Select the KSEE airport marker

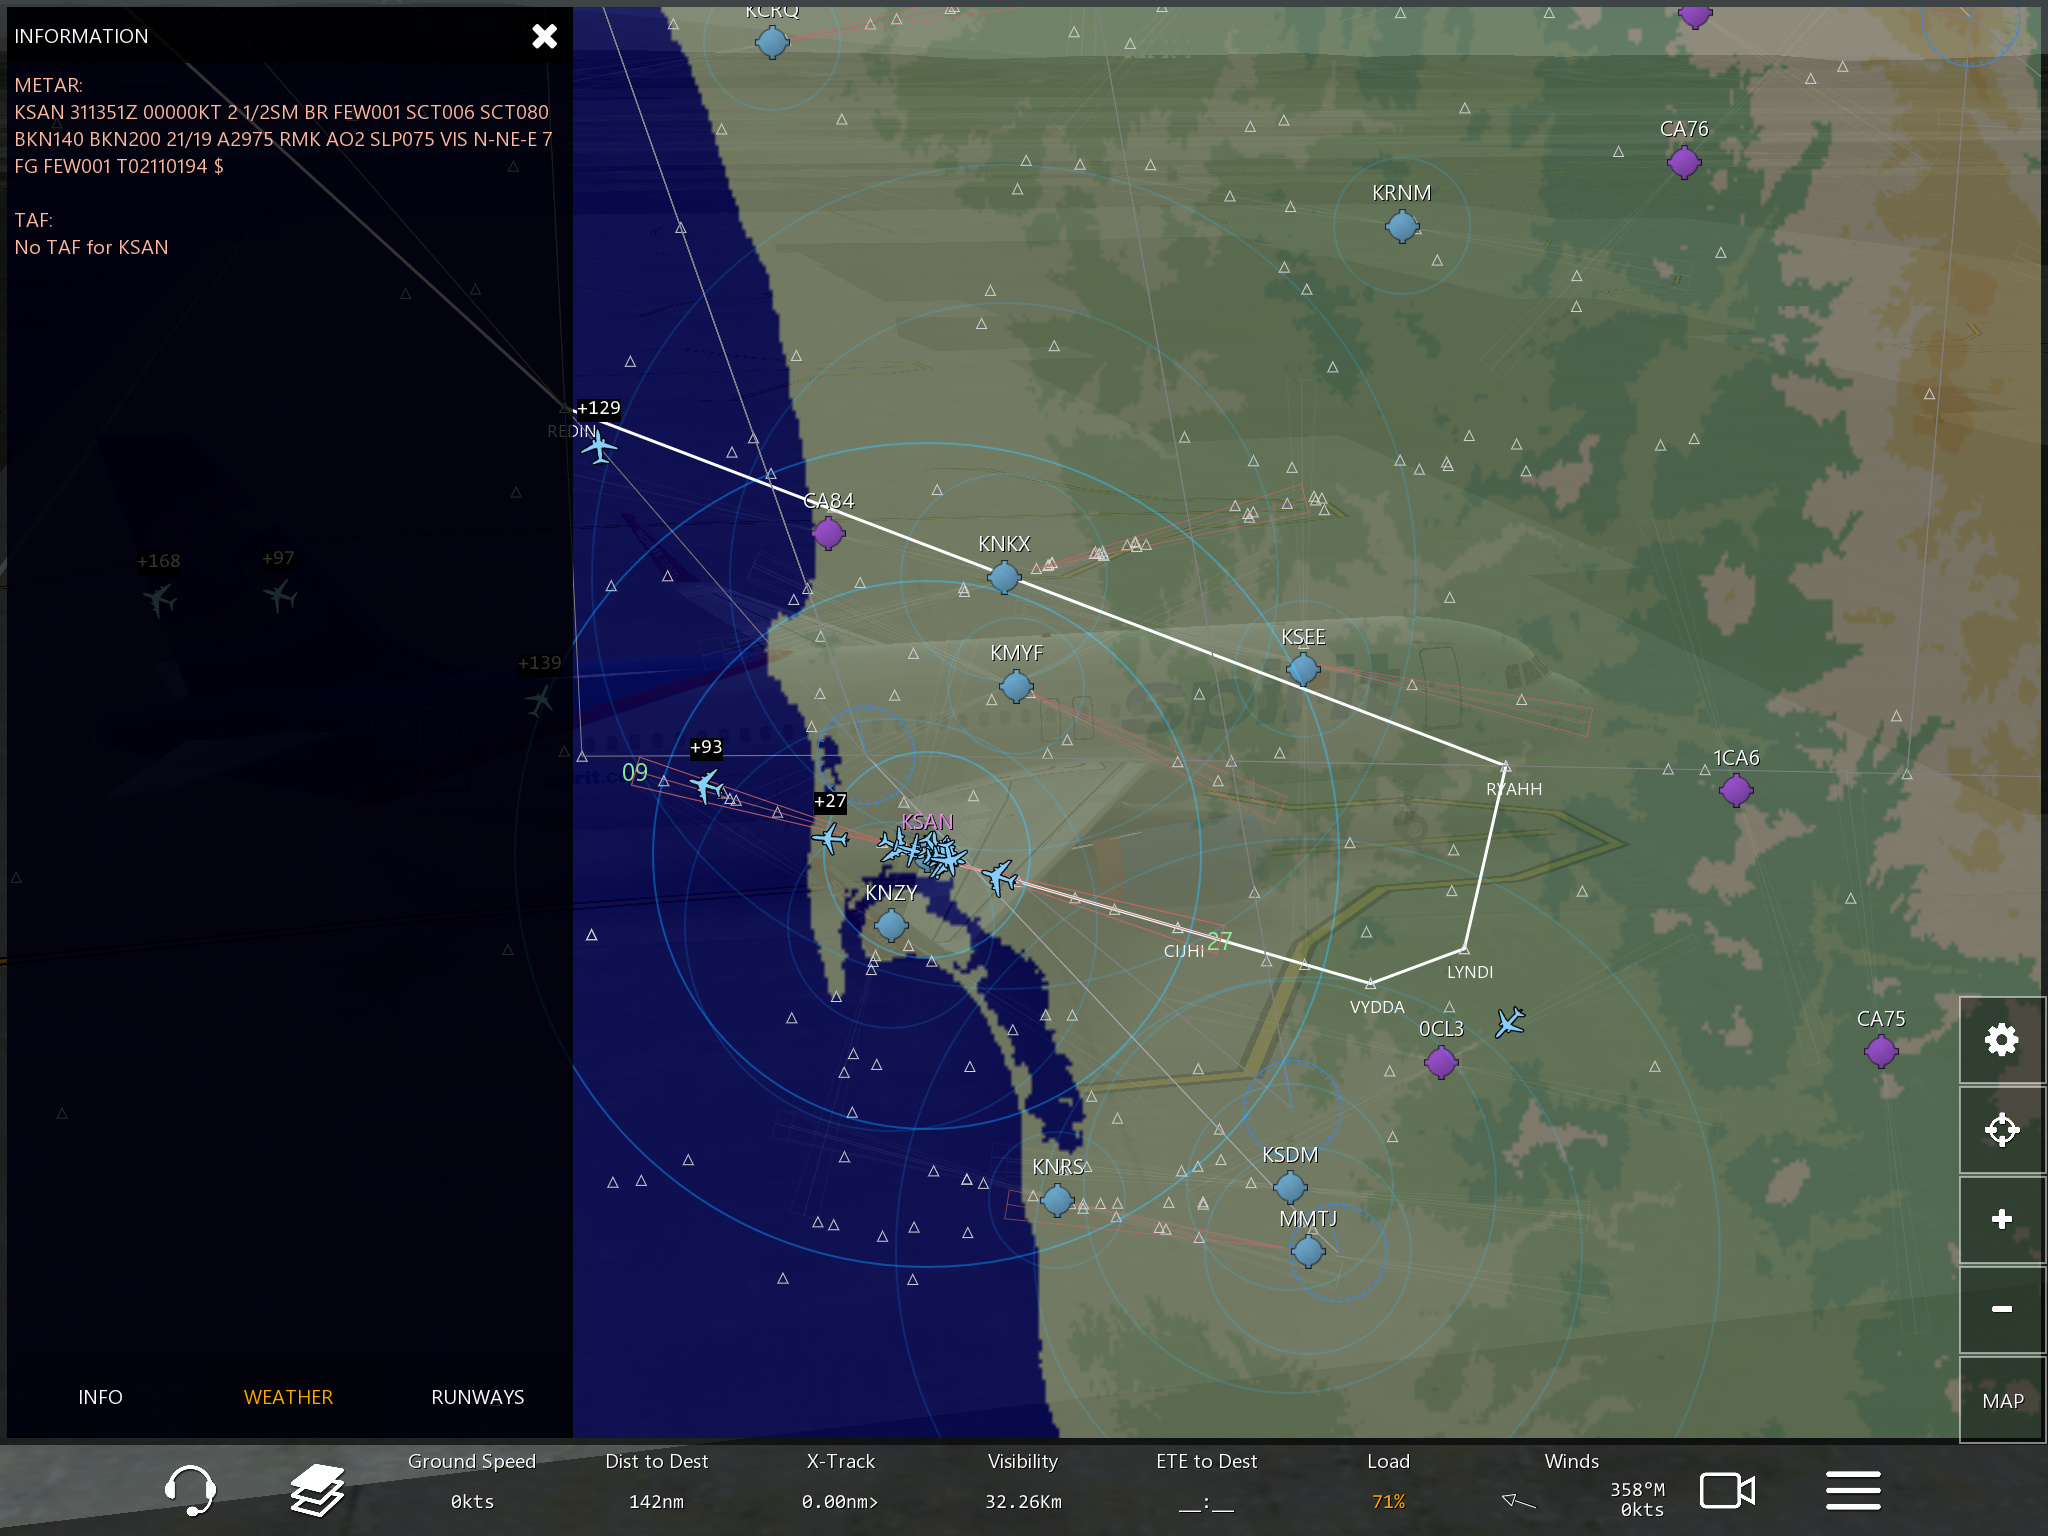(x=1302, y=669)
